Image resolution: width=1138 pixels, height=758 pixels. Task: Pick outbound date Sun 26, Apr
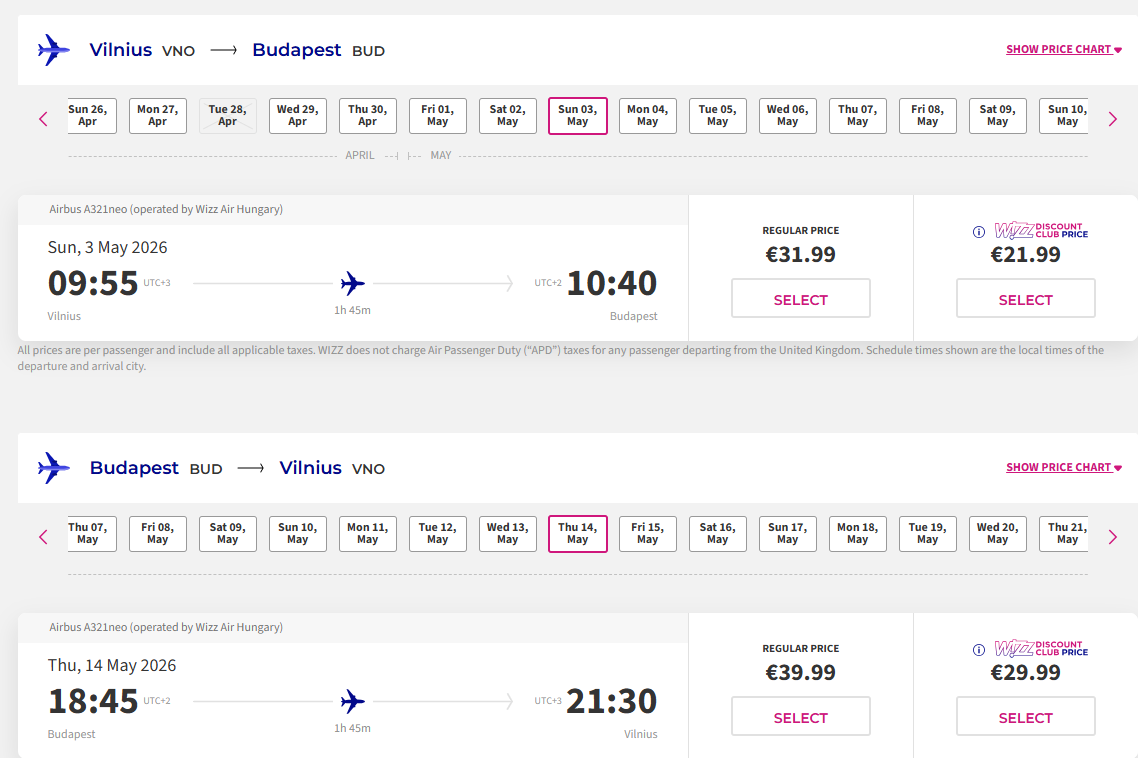(x=88, y=116)
